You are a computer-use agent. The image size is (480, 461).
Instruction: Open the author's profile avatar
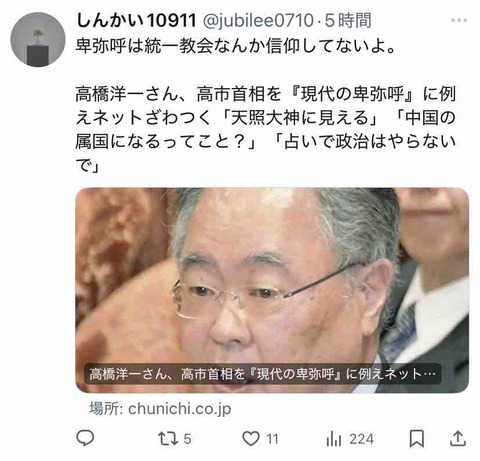click(x=38, y=40)
